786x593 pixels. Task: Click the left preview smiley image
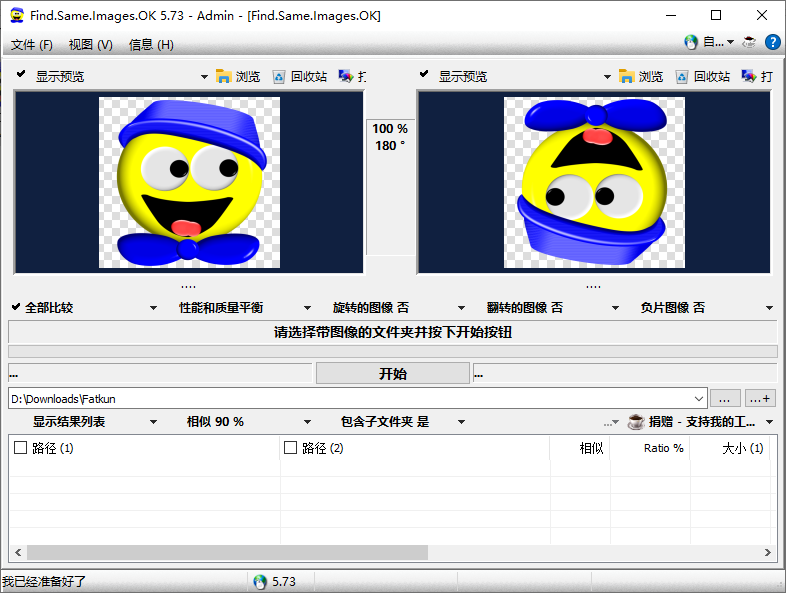click(189, 182)
